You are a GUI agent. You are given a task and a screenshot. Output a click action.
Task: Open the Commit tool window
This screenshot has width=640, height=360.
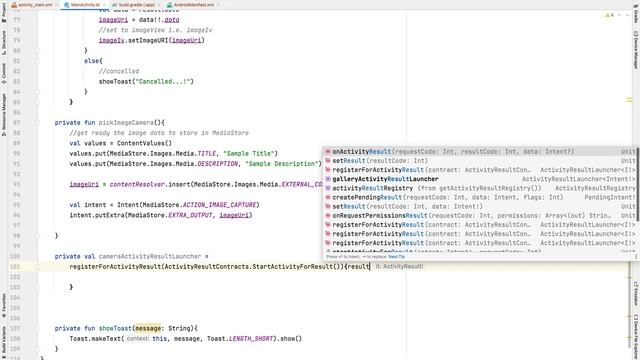4,73
